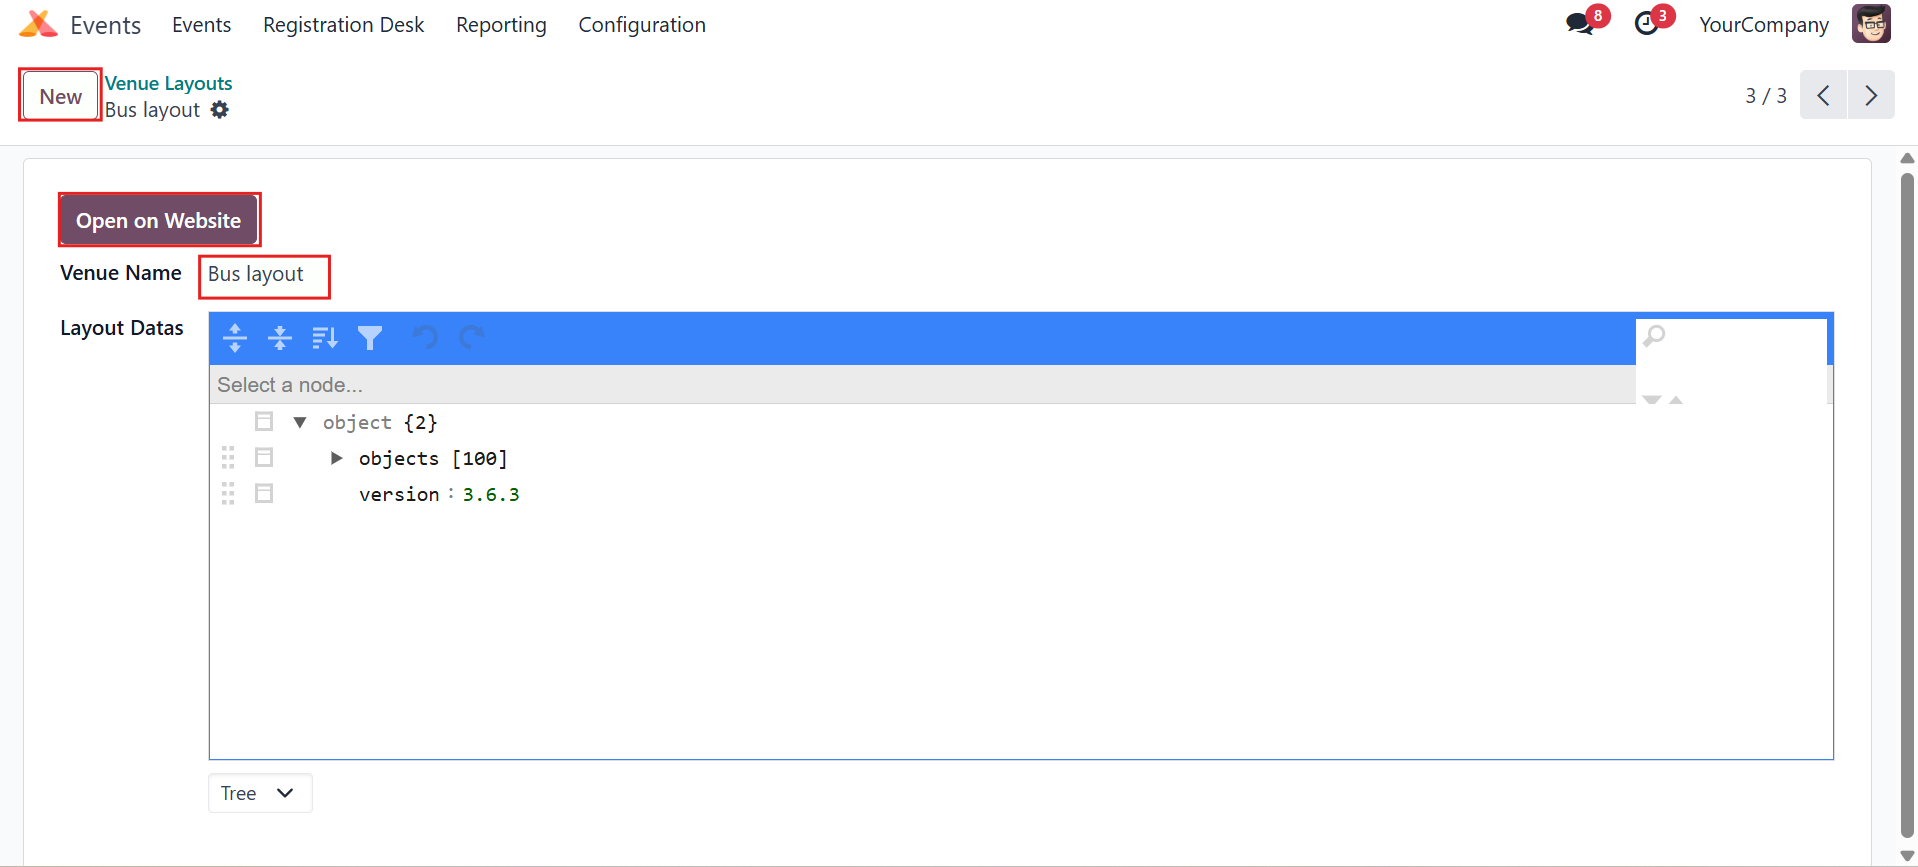Viewport: 1918px width, 867px height.
Task: Open the filter contents funnel tool
Action: click(370, 338)
